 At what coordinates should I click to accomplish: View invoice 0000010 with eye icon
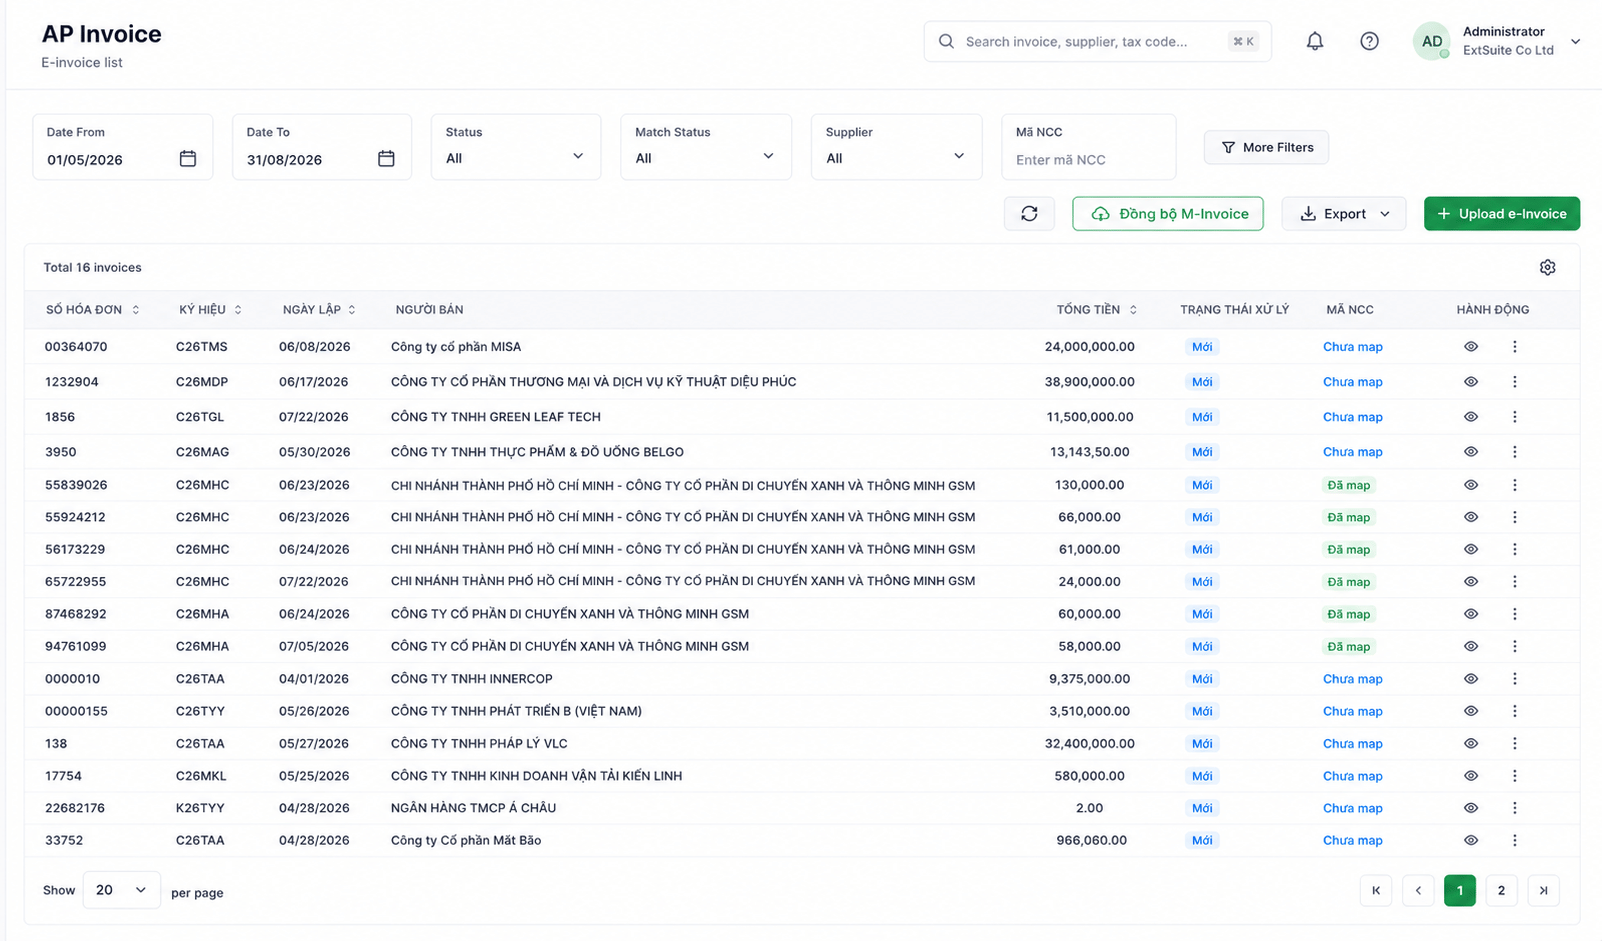point(1471,679)
